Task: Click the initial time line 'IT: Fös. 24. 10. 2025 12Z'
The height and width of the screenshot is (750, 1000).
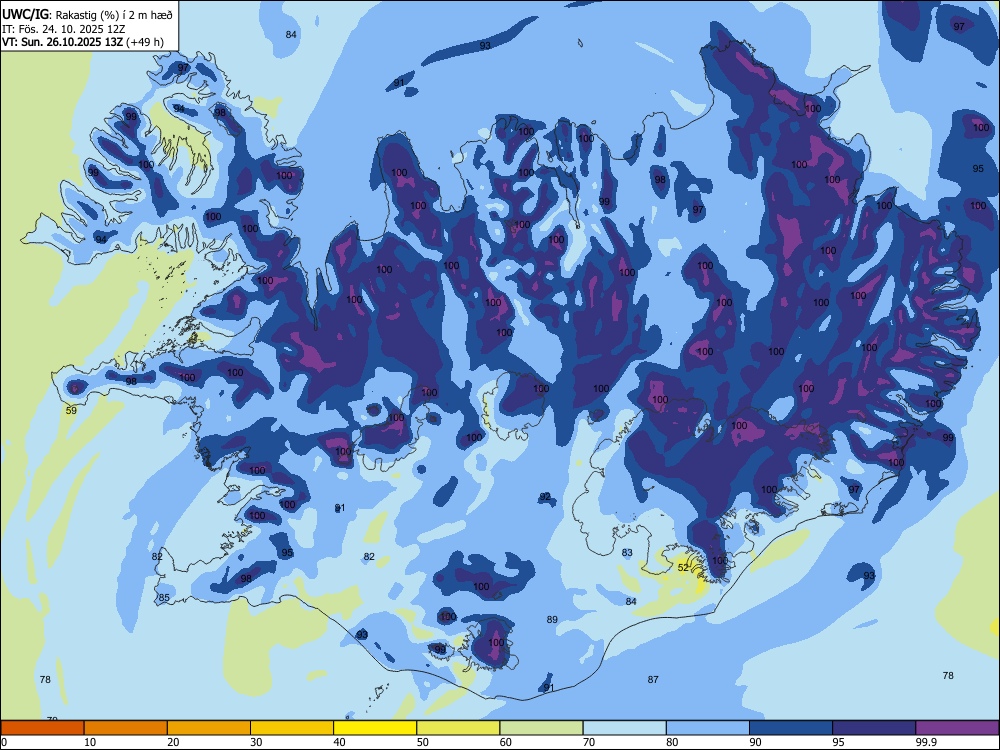Action: pos(64,29)
